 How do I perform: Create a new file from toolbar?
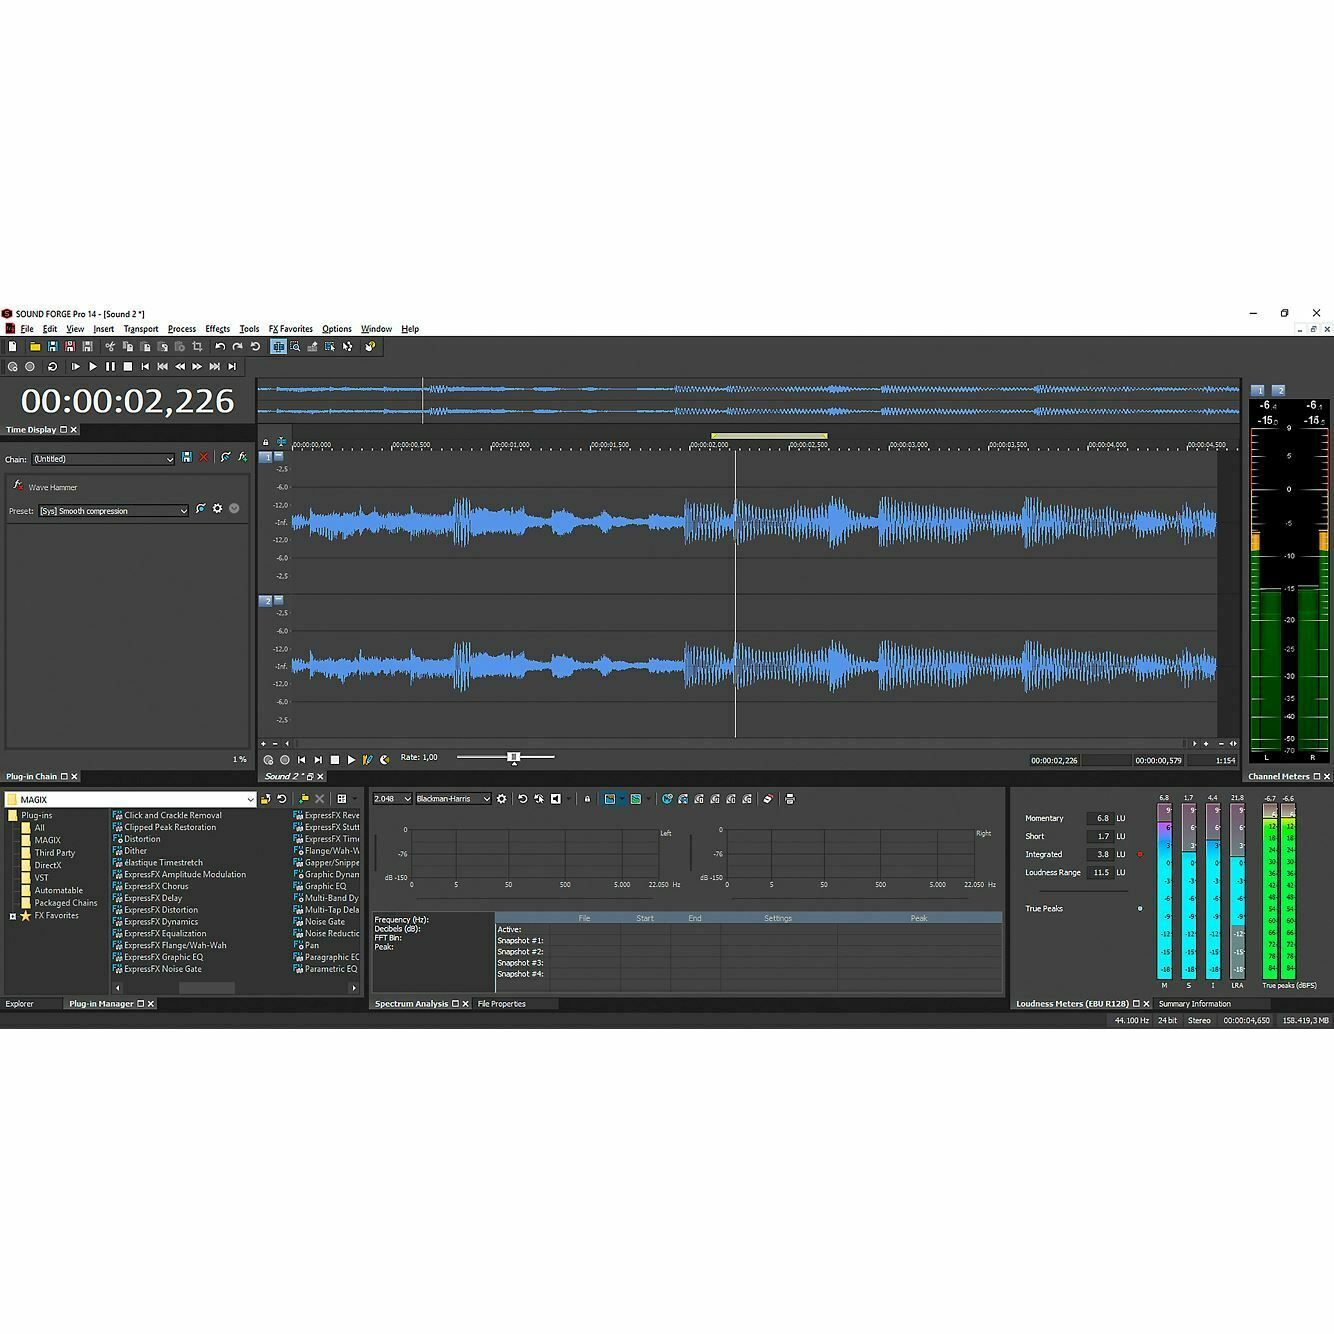click(x=13, y=347)
